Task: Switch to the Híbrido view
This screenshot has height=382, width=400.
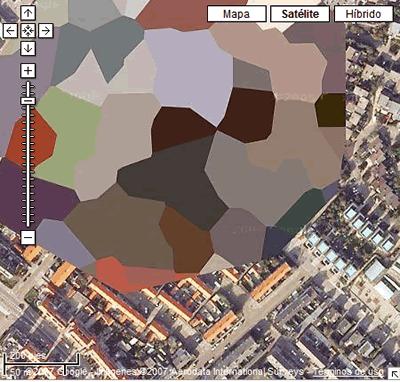Action: (x=363, y=14)
